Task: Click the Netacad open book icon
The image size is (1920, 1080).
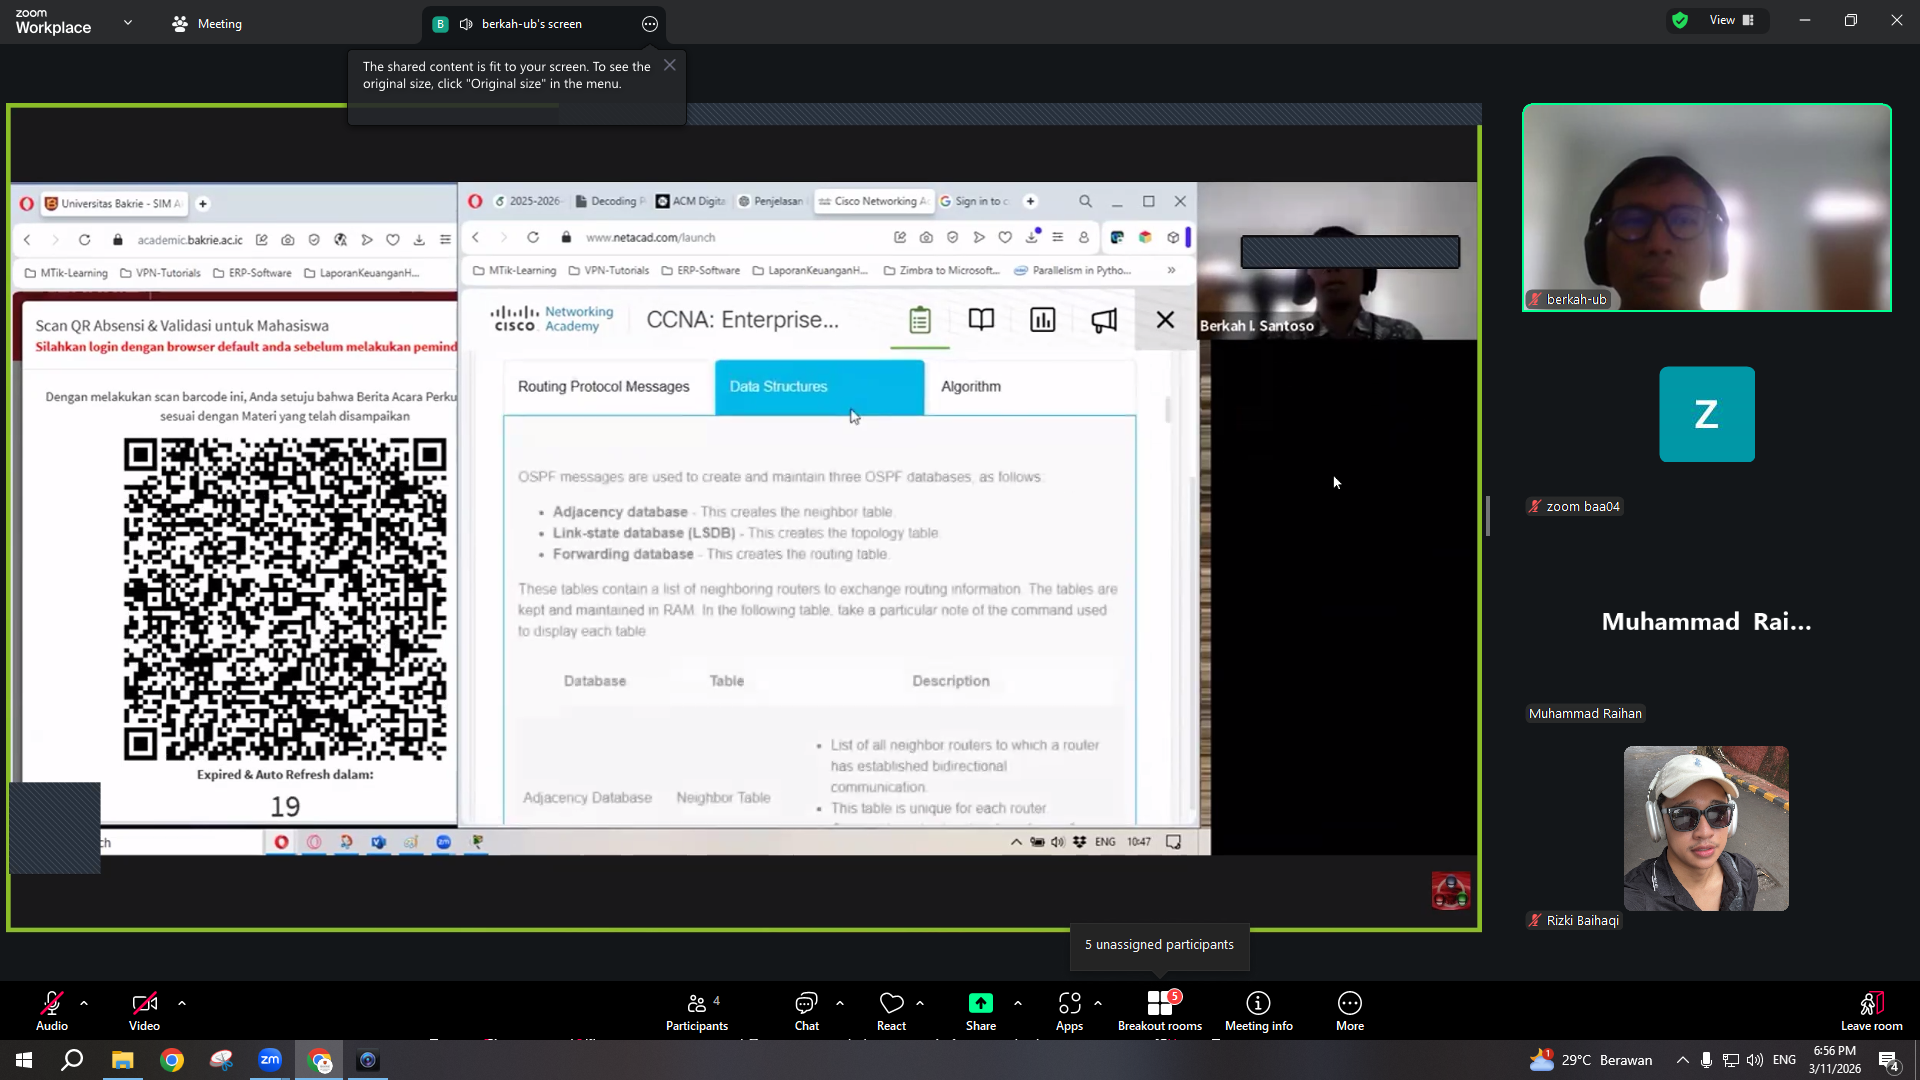Action: tap(981, 320)
